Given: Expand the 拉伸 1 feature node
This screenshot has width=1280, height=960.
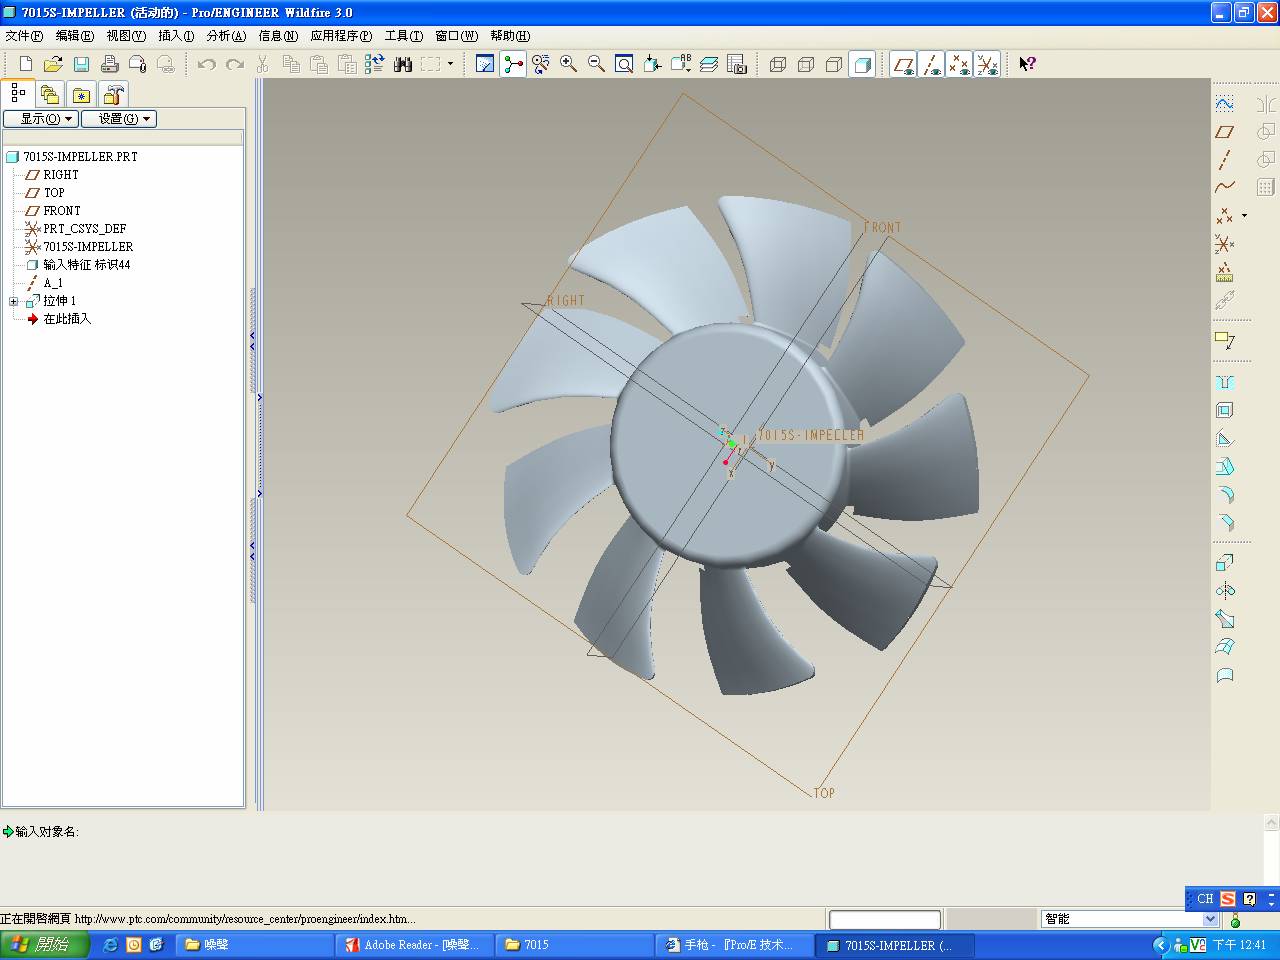Looking at the screenshot, I should 14,301.
